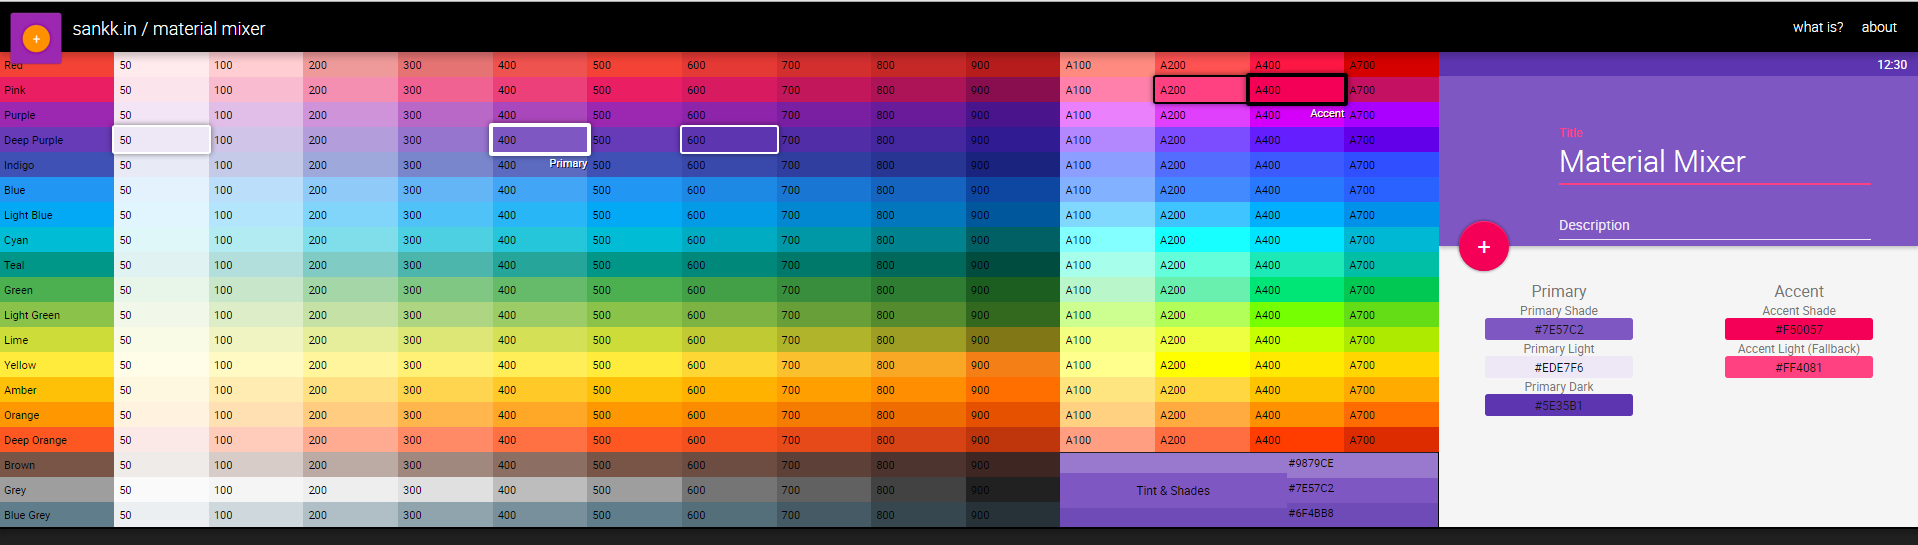Screen dimensions: 1918x545
Task: Focus the Description input field
Action: (1714, 225)
